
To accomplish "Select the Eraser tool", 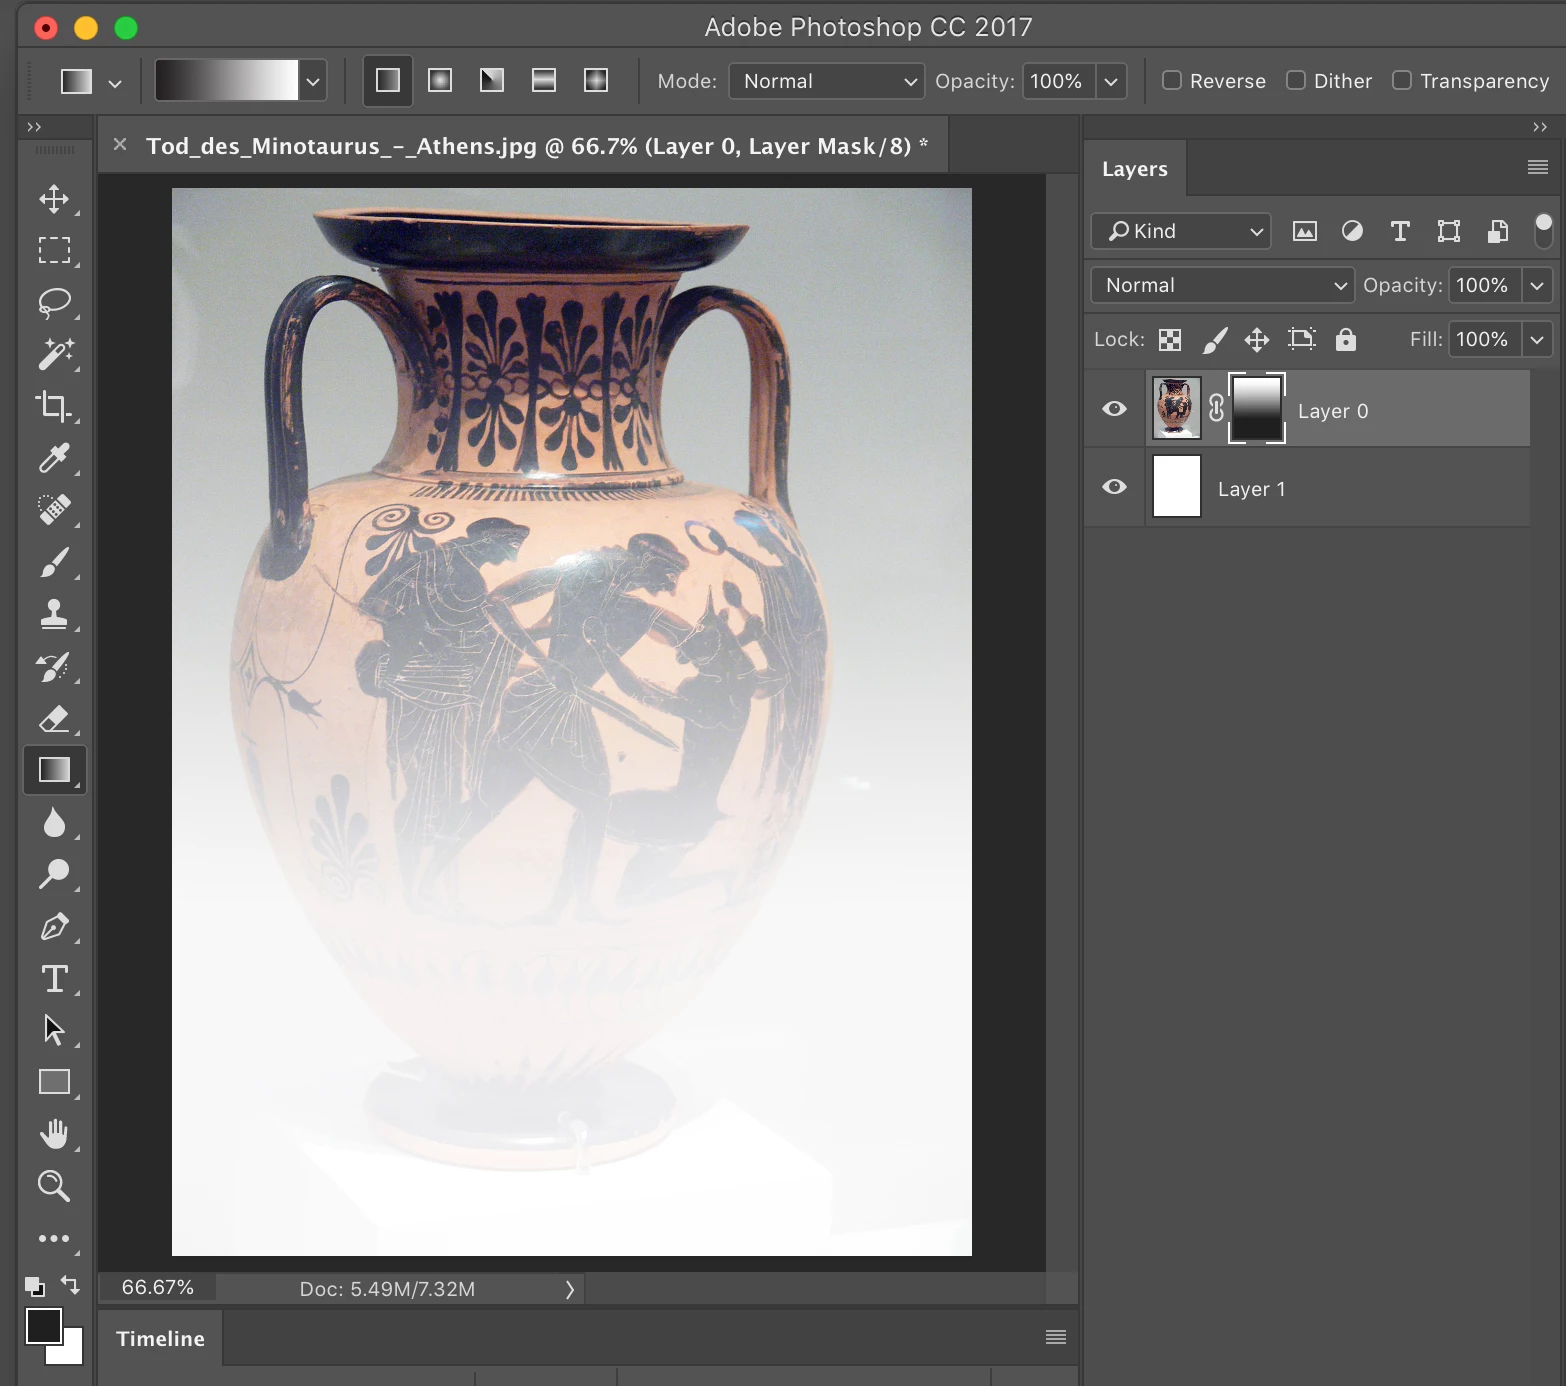I will tap(54, 718).
